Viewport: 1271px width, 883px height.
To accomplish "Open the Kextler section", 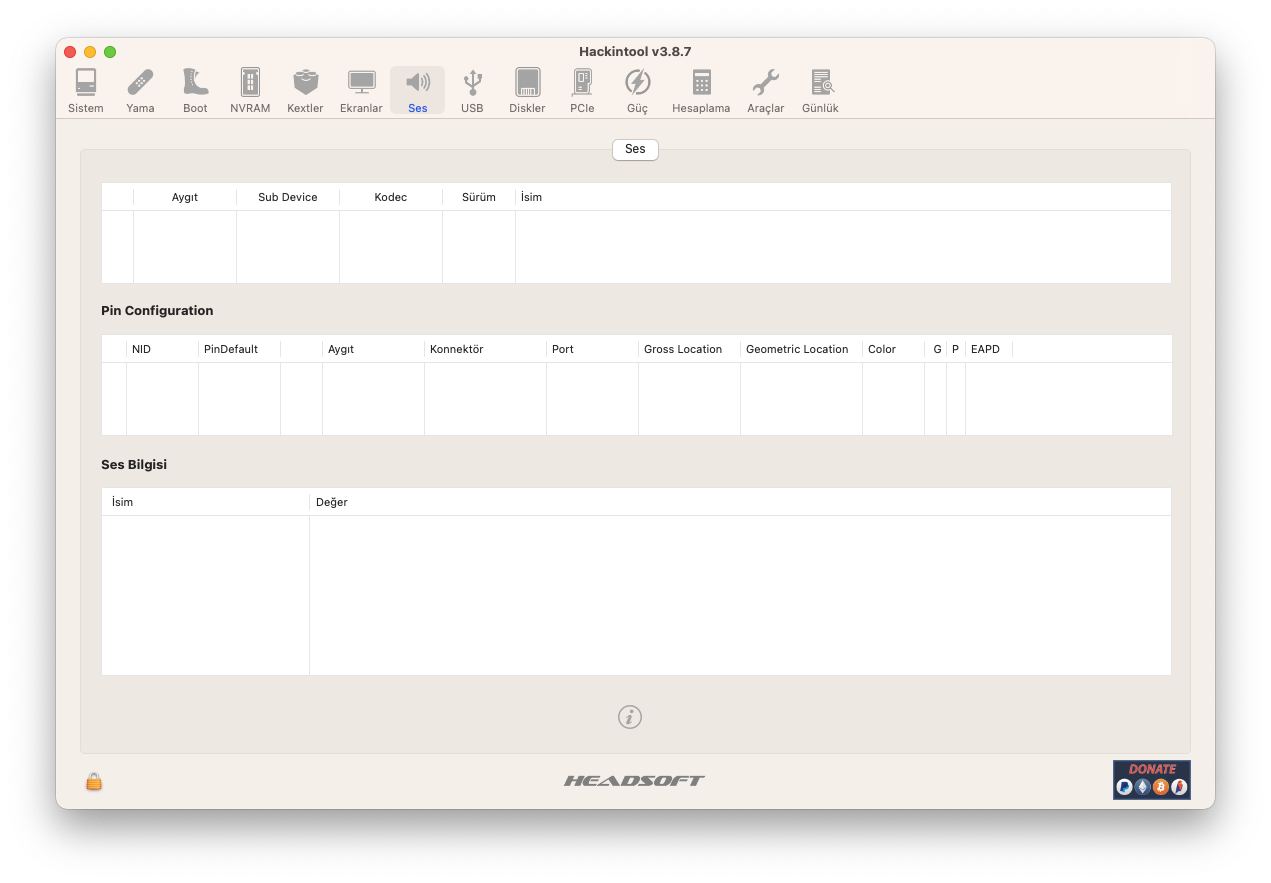I will (305, 90).
